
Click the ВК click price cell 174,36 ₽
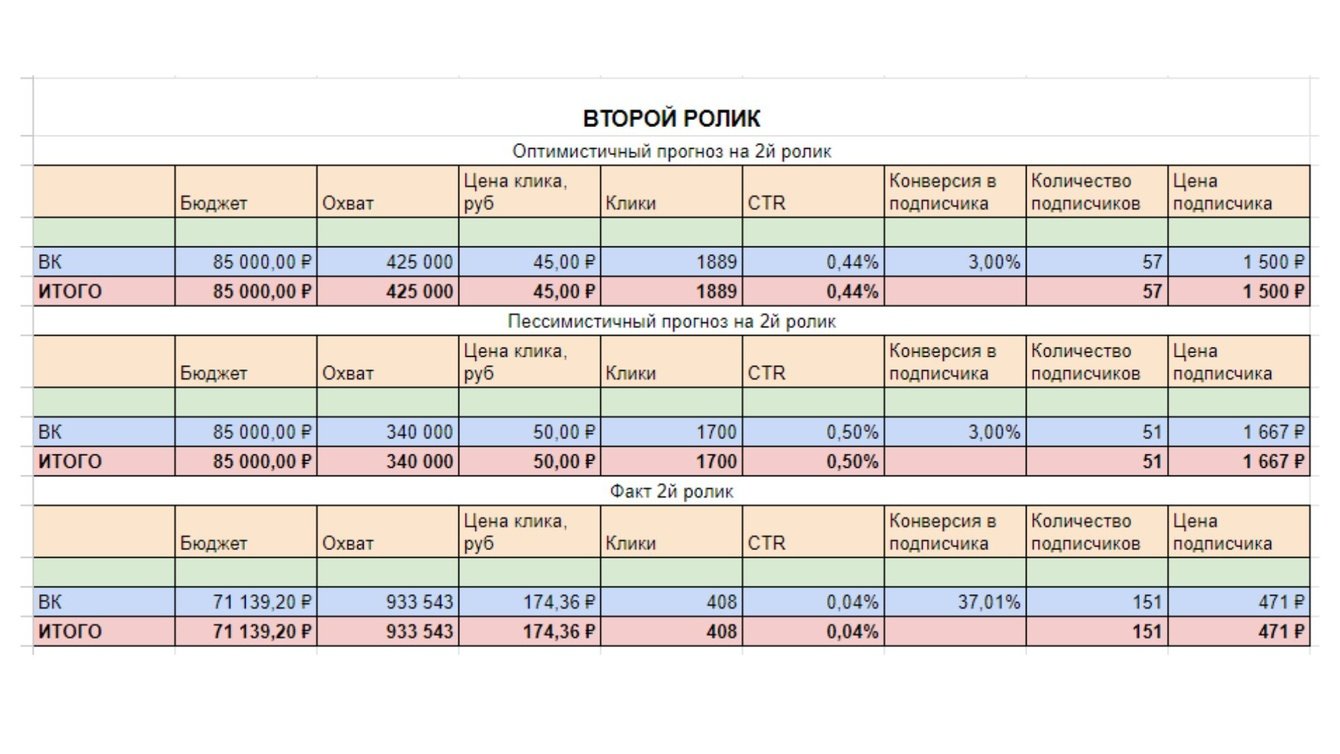pos(530,602)
